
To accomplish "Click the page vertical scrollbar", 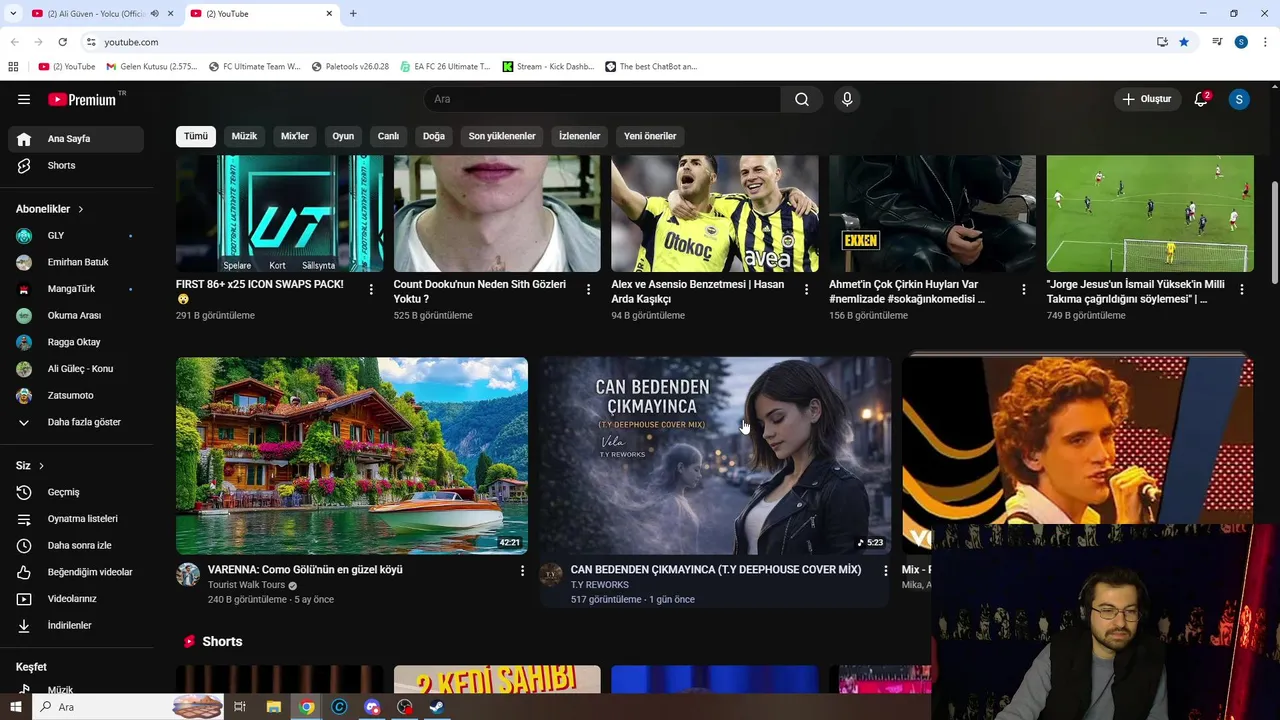I will coord(1274,232).
